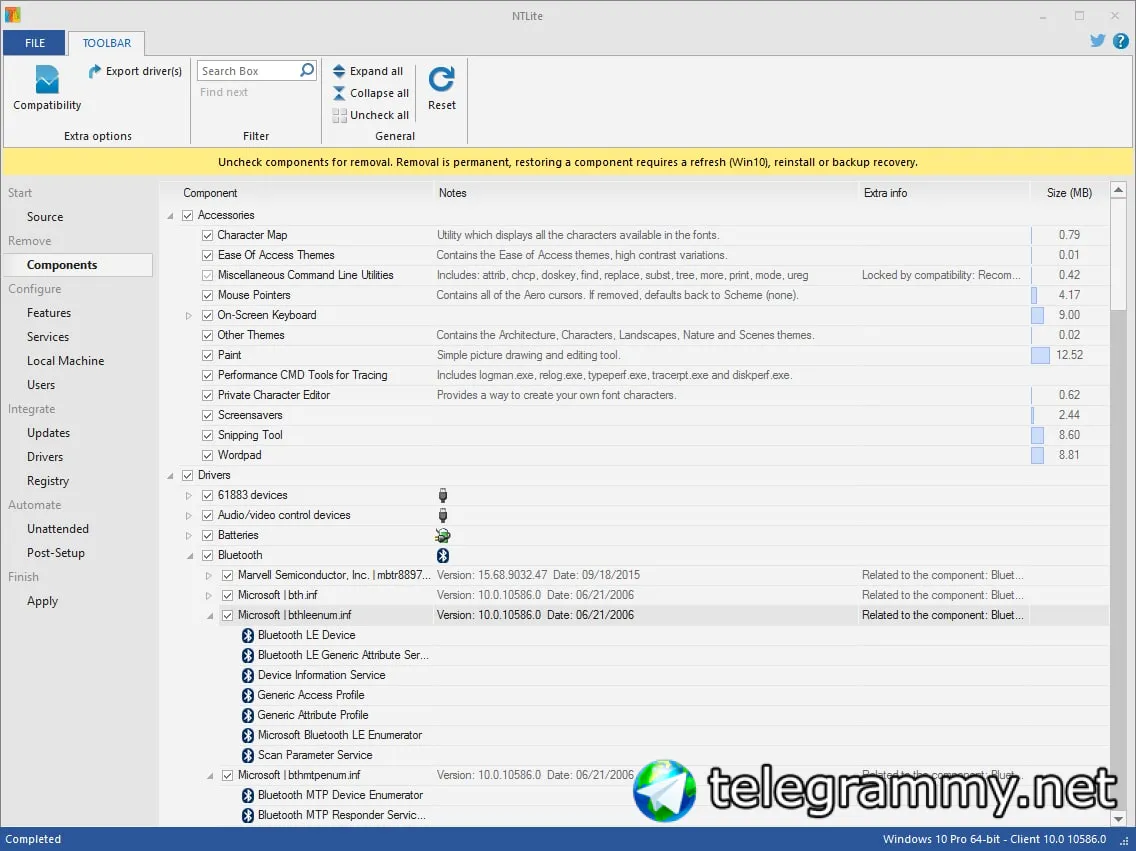The image size is (1136, 851).
Task: Switch to the TOOLBAR tab
Action: coord(106,43)
